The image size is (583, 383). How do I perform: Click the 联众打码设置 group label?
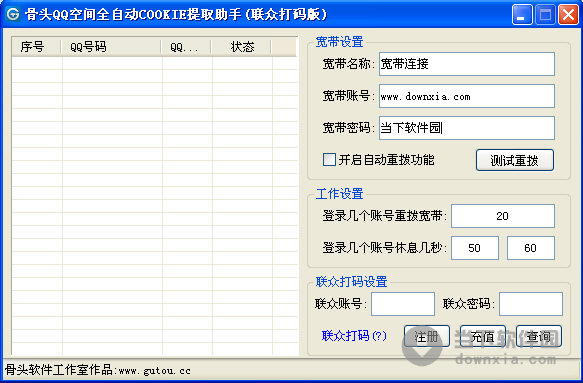pos(351,281)
